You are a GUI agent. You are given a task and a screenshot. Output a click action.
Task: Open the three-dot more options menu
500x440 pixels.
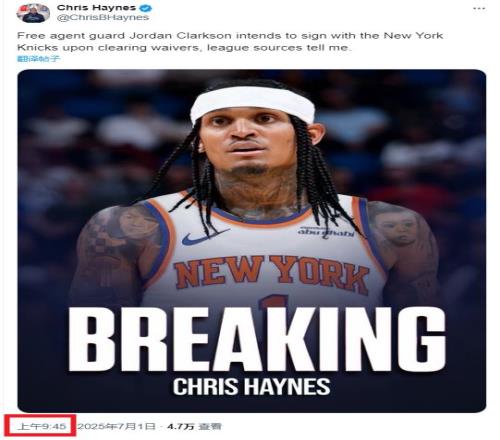click(479, 8)
